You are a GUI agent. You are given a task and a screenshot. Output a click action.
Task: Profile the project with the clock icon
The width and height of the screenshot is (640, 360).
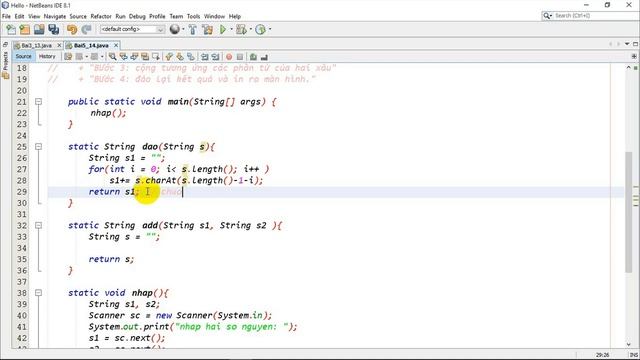[260, 29]
